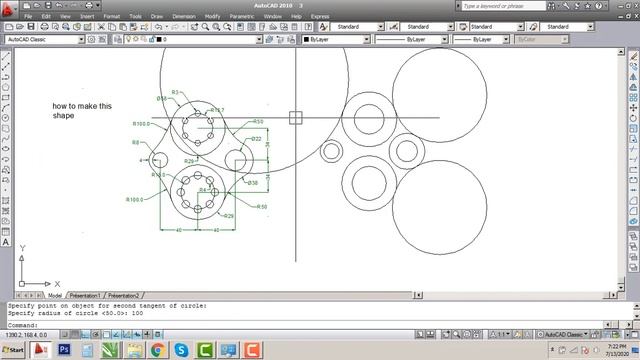Toggle Grid Display in status bar
640x360 pixels.
pyautogui.click(x=75, y=335)
